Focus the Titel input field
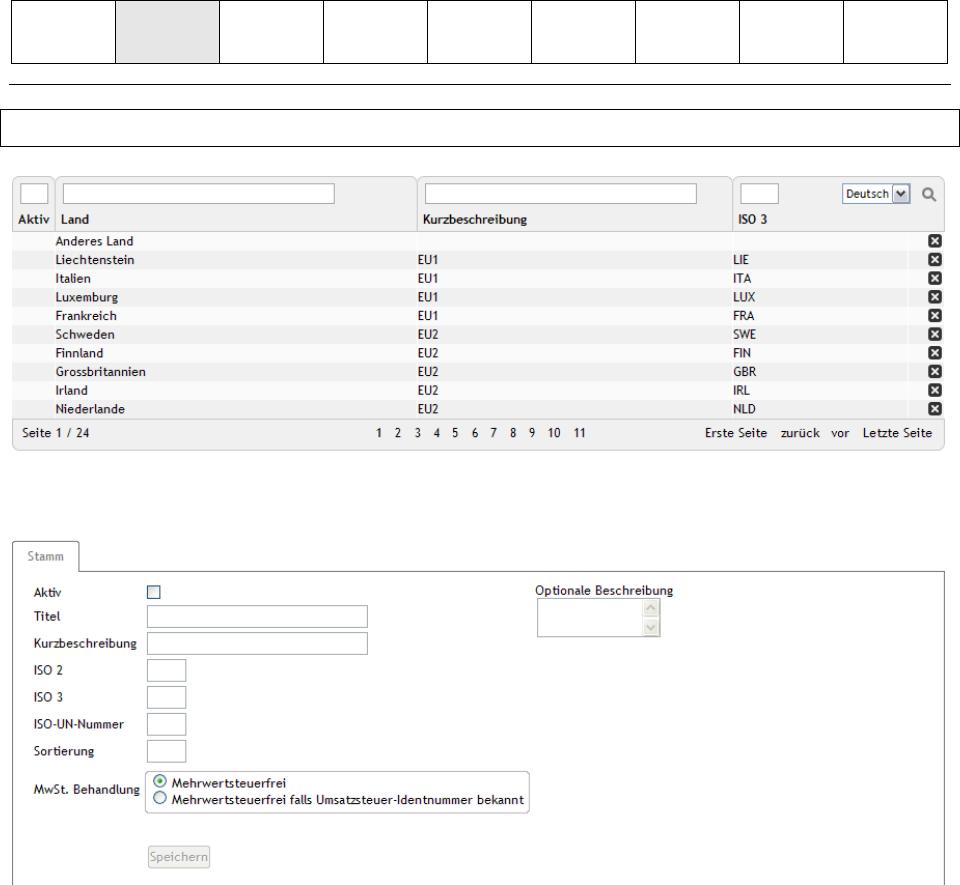960x885 pixels. click(257, 616)
